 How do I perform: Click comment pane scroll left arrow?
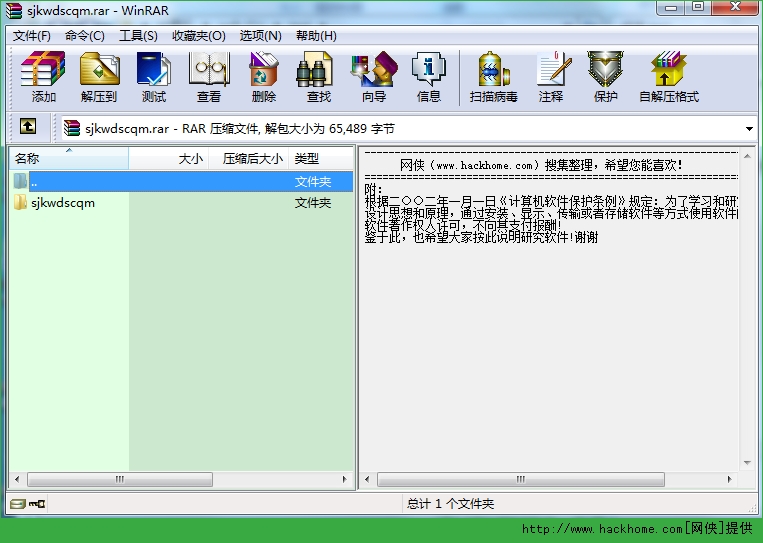[x=367, y=479]
